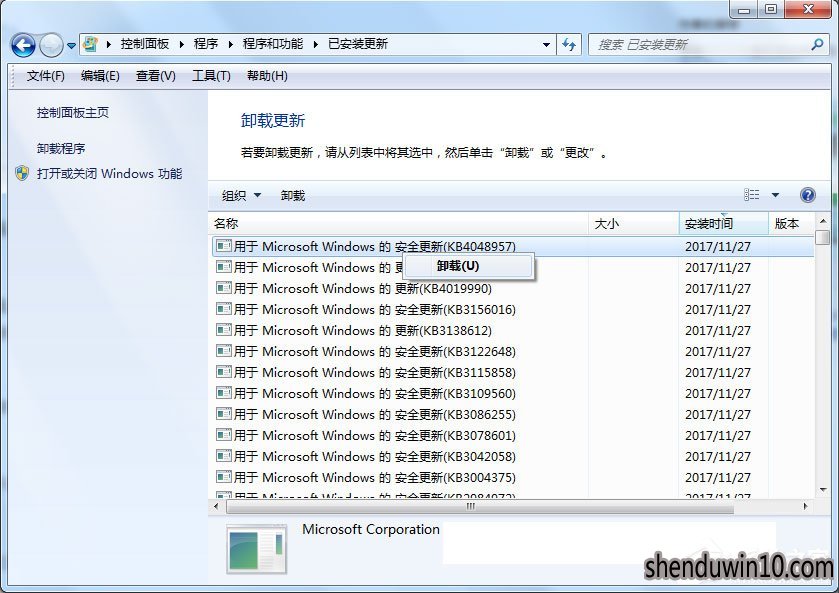Click the Back navigation arrow button
The width and height of the screenshot is (839, 593).
pyautogui.click(x=23, y=45)
